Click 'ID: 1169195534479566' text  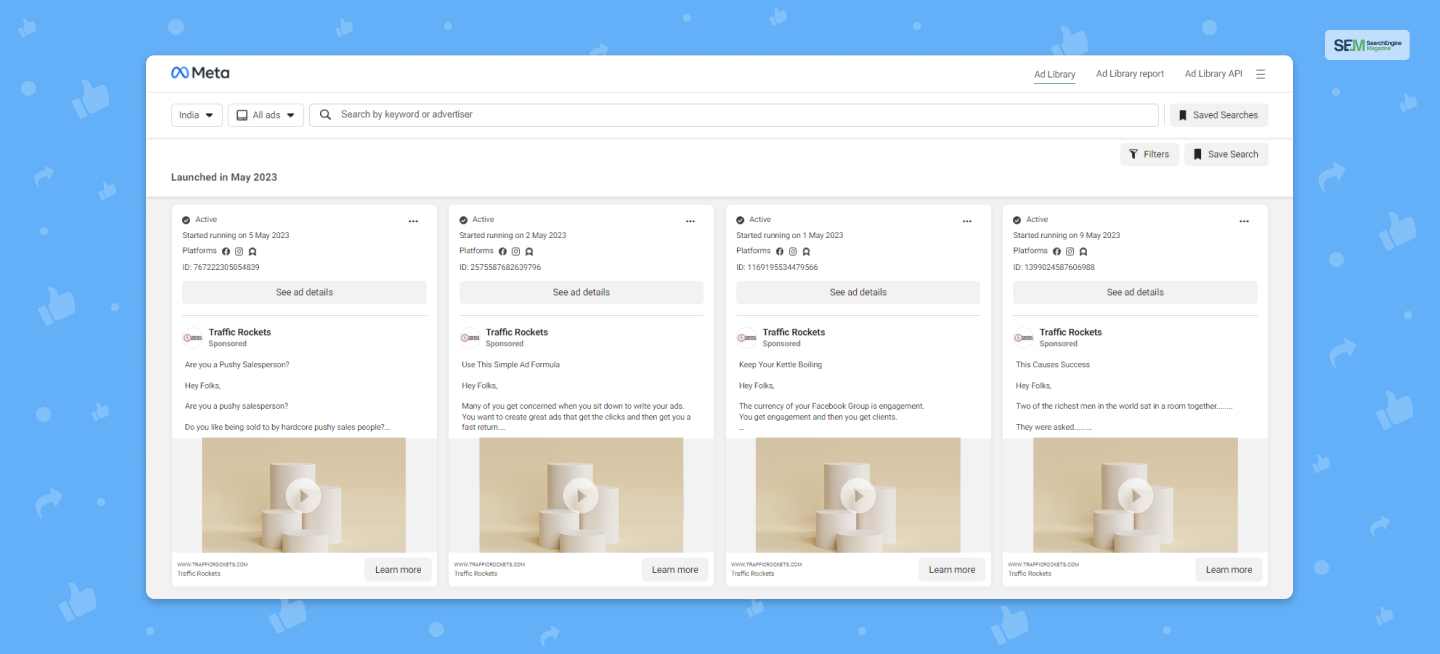click(x=777, y=267)
